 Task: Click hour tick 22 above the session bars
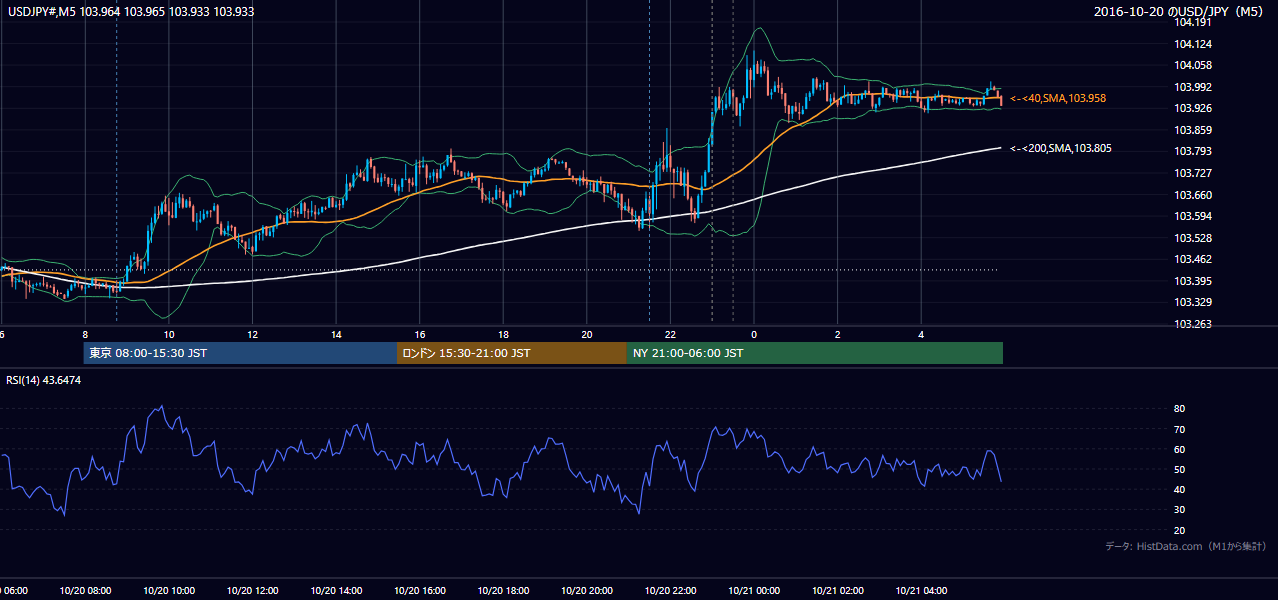(x=671, y=335)
